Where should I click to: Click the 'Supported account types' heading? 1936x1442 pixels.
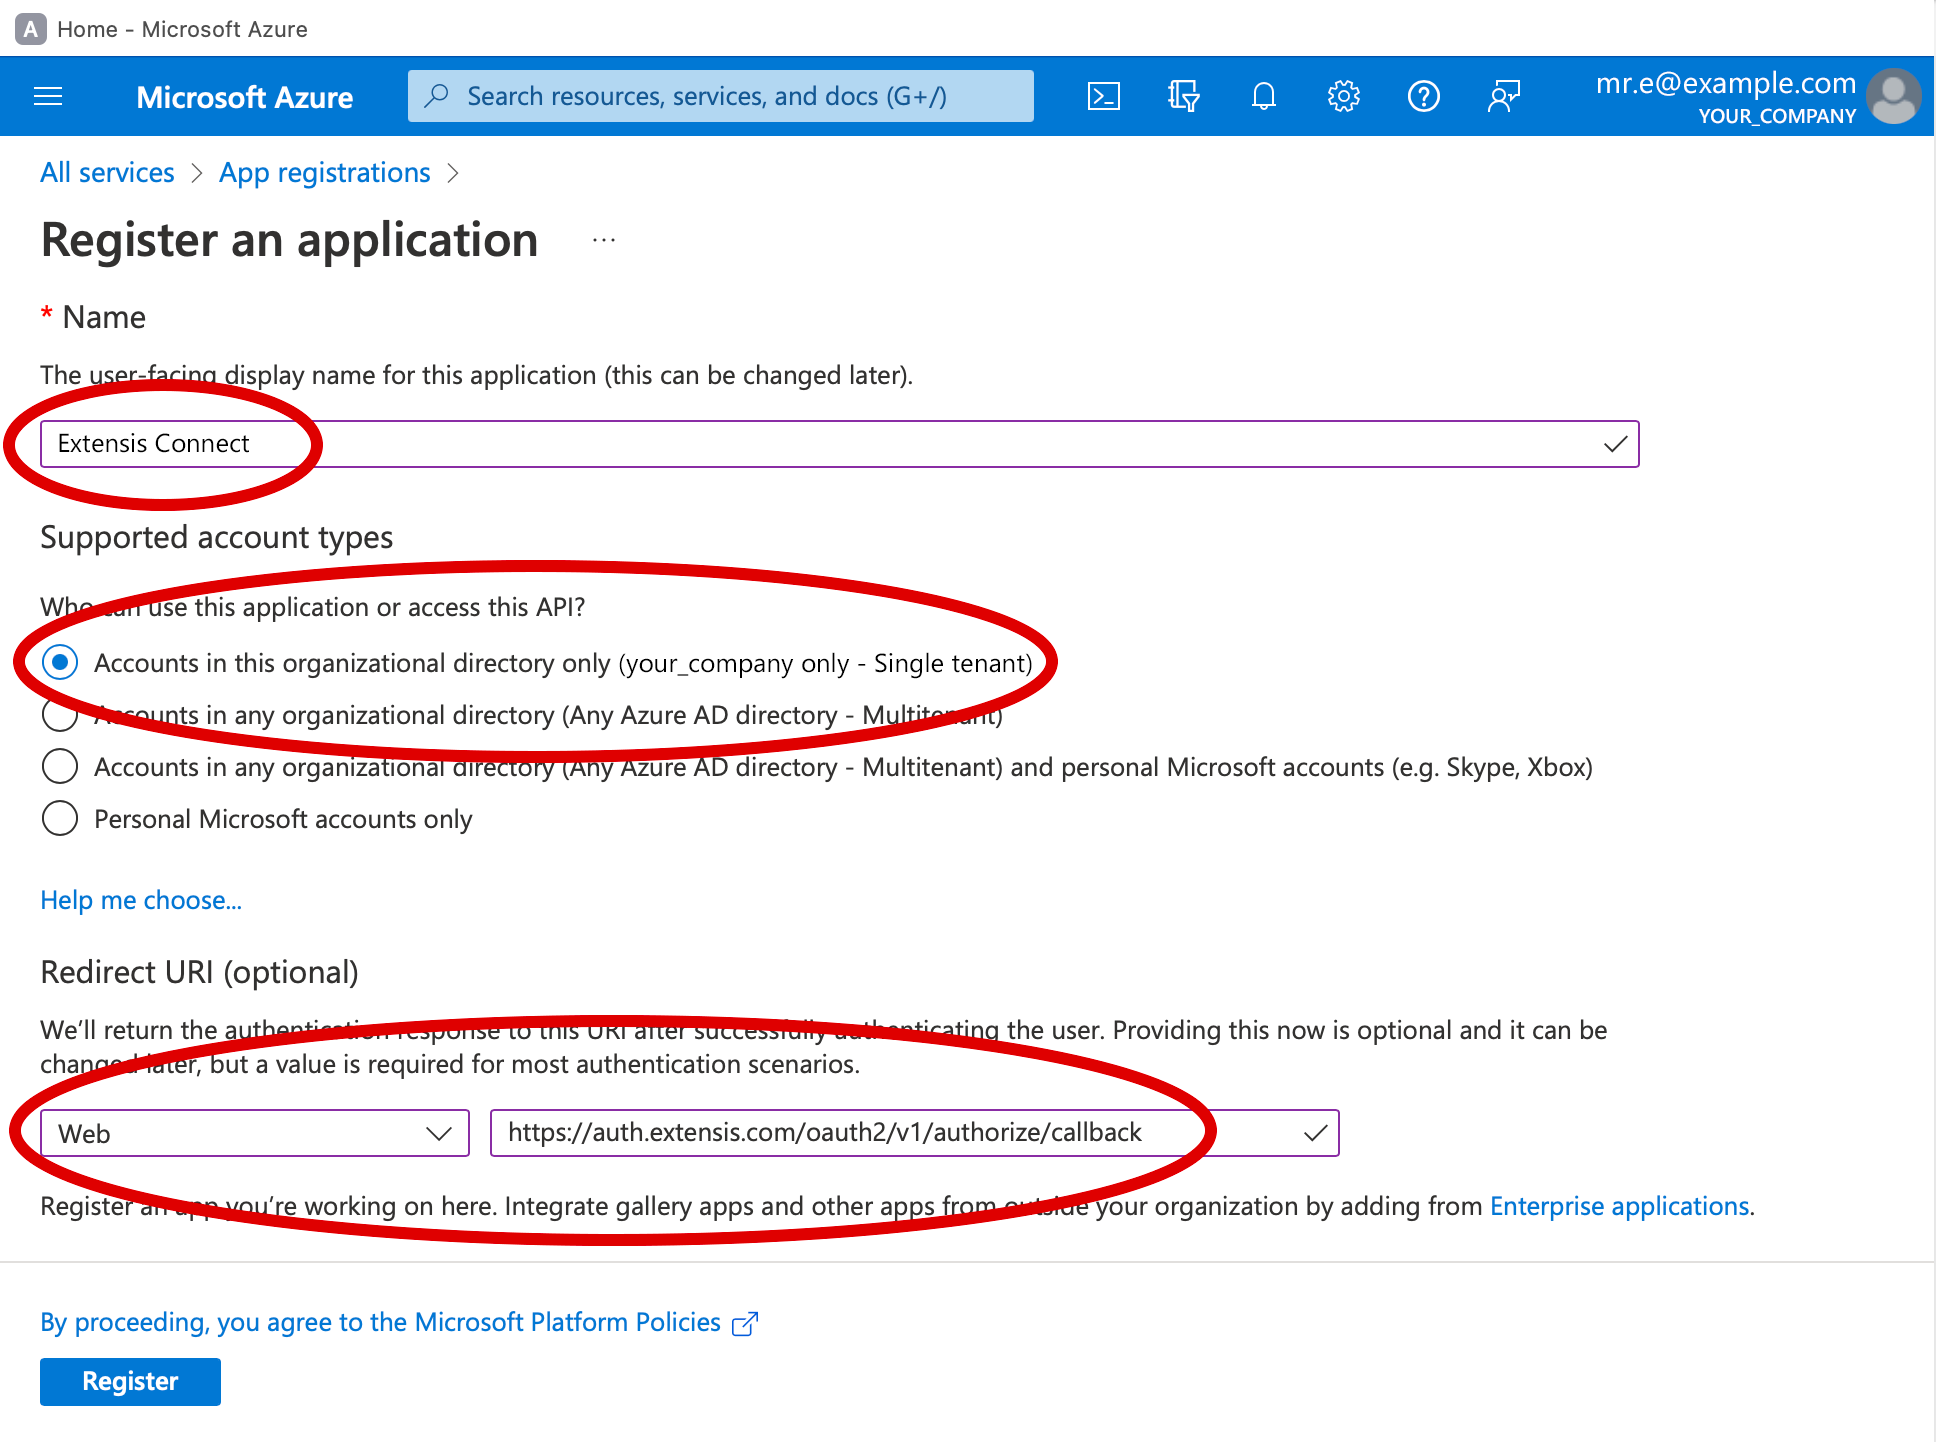217,537
